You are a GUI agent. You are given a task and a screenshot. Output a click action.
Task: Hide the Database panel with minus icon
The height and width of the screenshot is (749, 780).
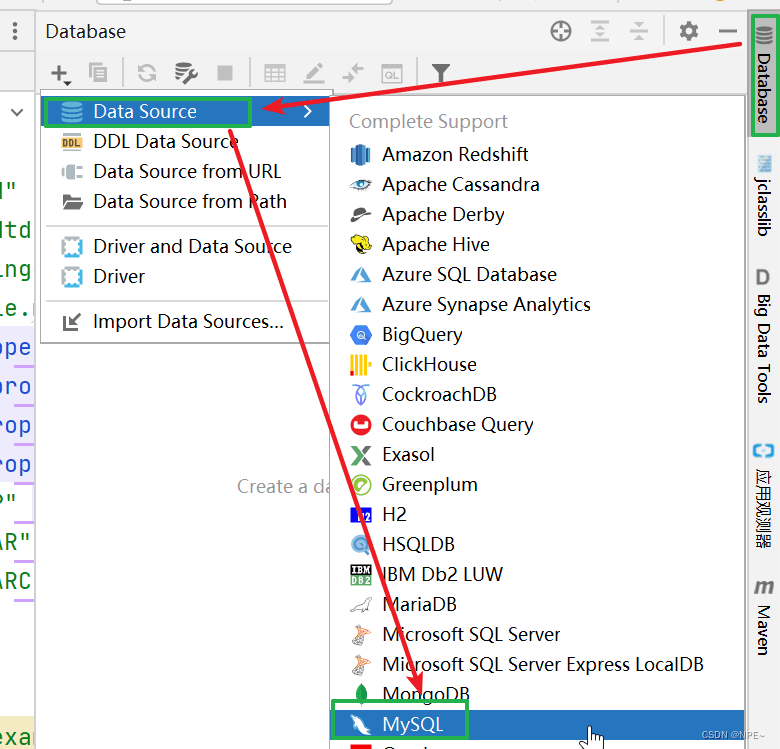pos(728,31)
